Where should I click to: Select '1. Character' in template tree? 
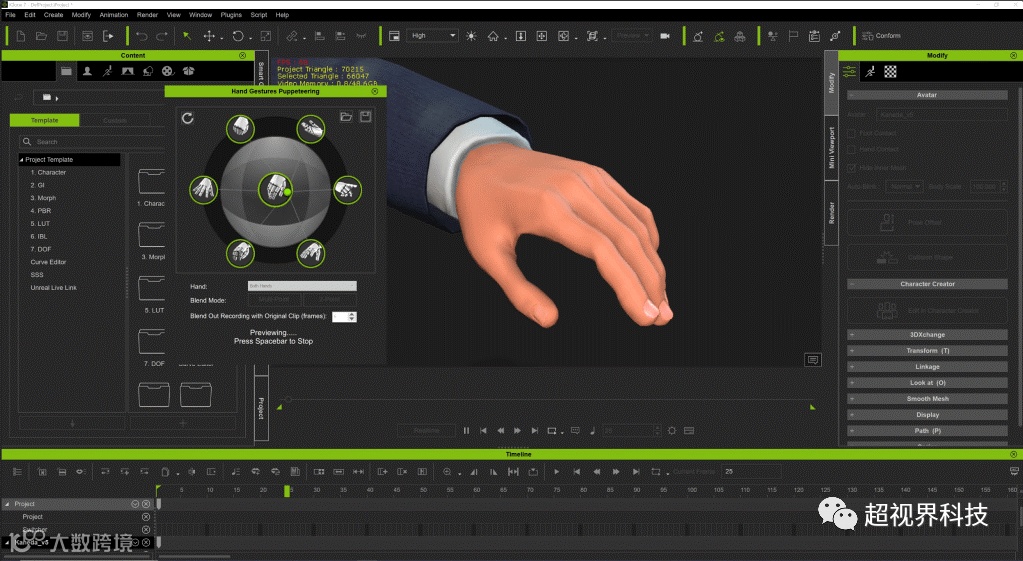pyautogui.click(x=48, y=173)
